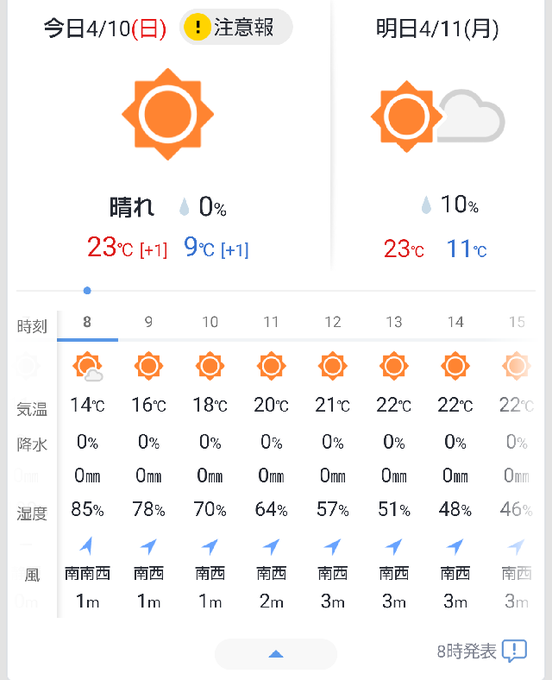Click the yellow 注意報 warning badge
Viewport: 552px width, 680px height.
click(x=236, y=27)
